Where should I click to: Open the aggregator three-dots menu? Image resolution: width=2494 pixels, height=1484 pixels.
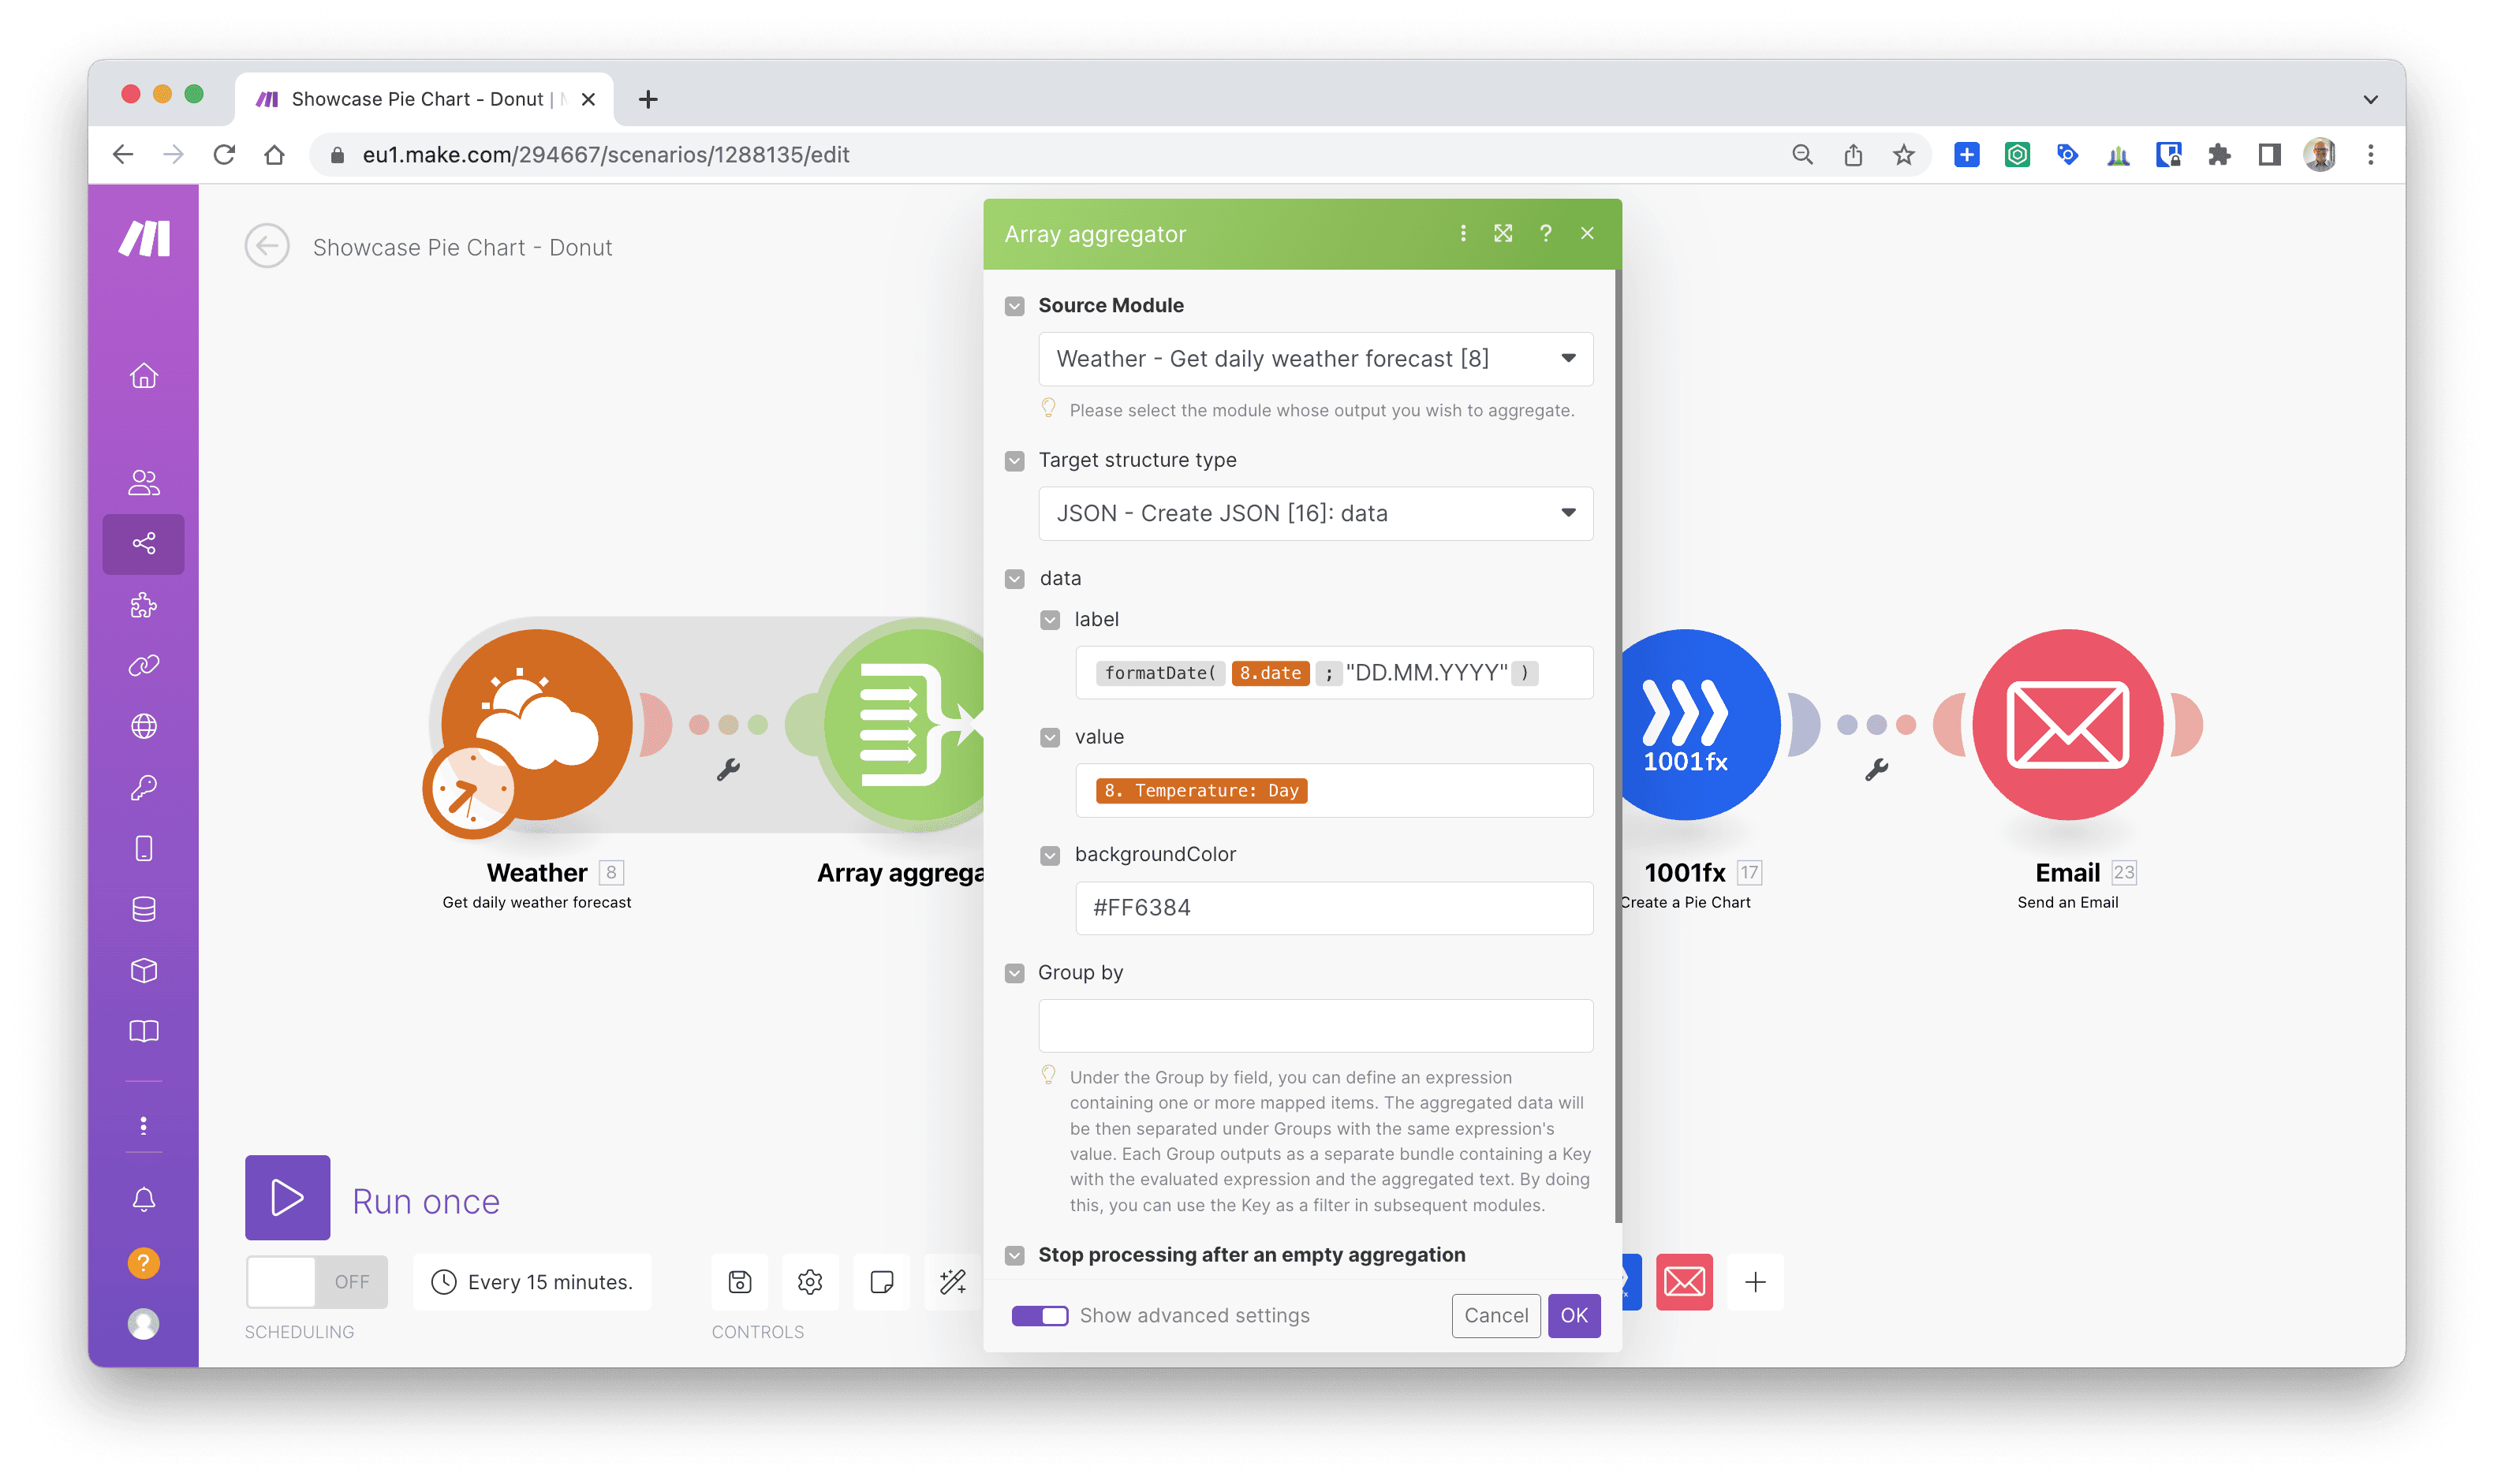(x=1463, y=233)
